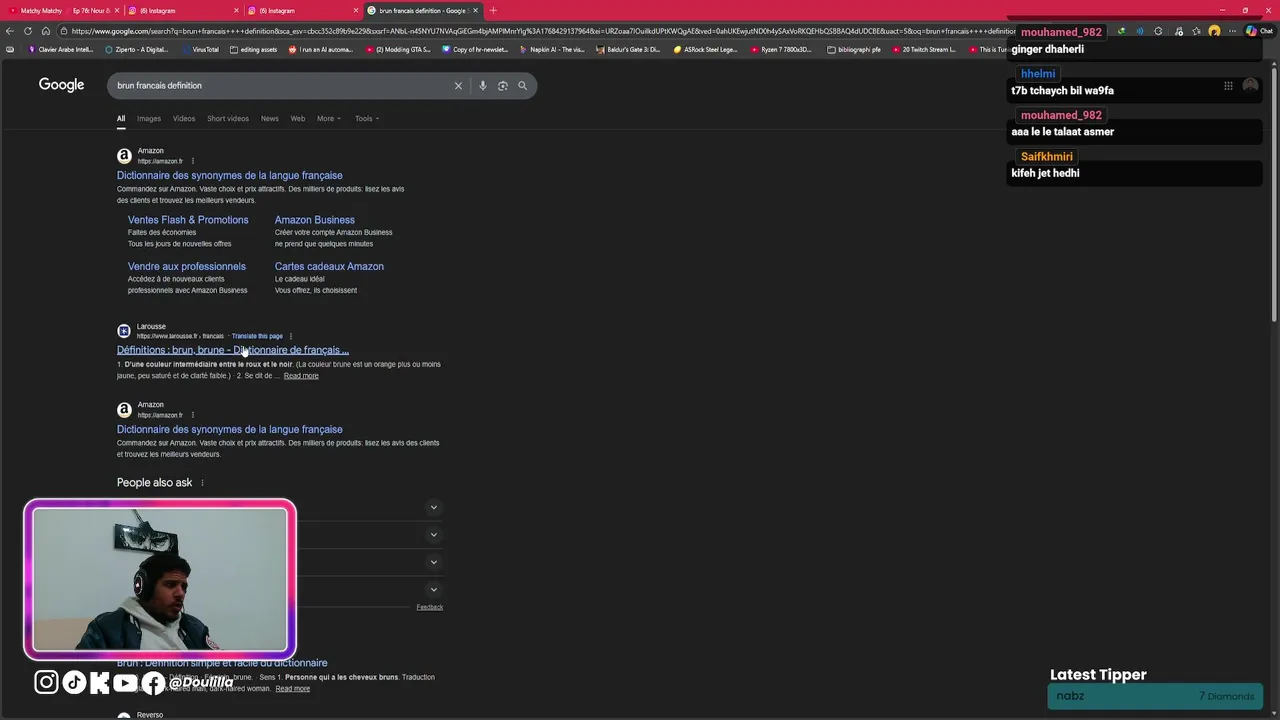Open the VirusTotal bookmark

coord(200,49)
